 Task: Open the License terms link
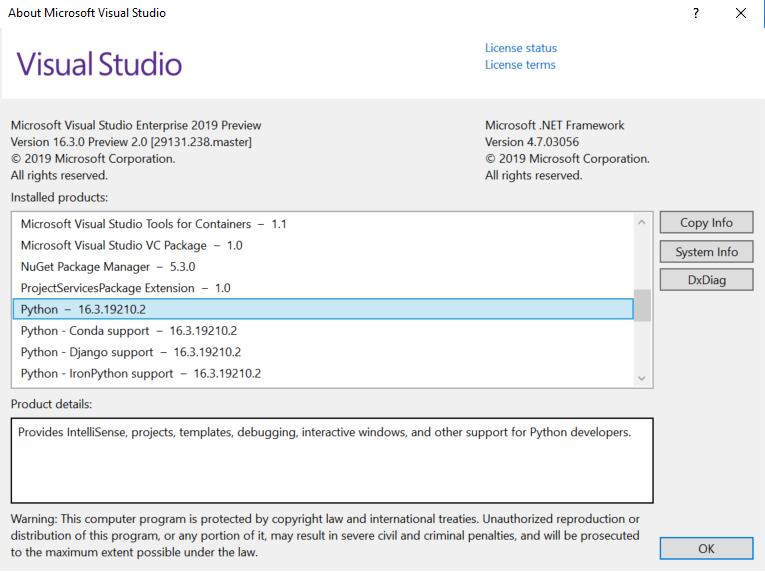(x=520, y=64)
